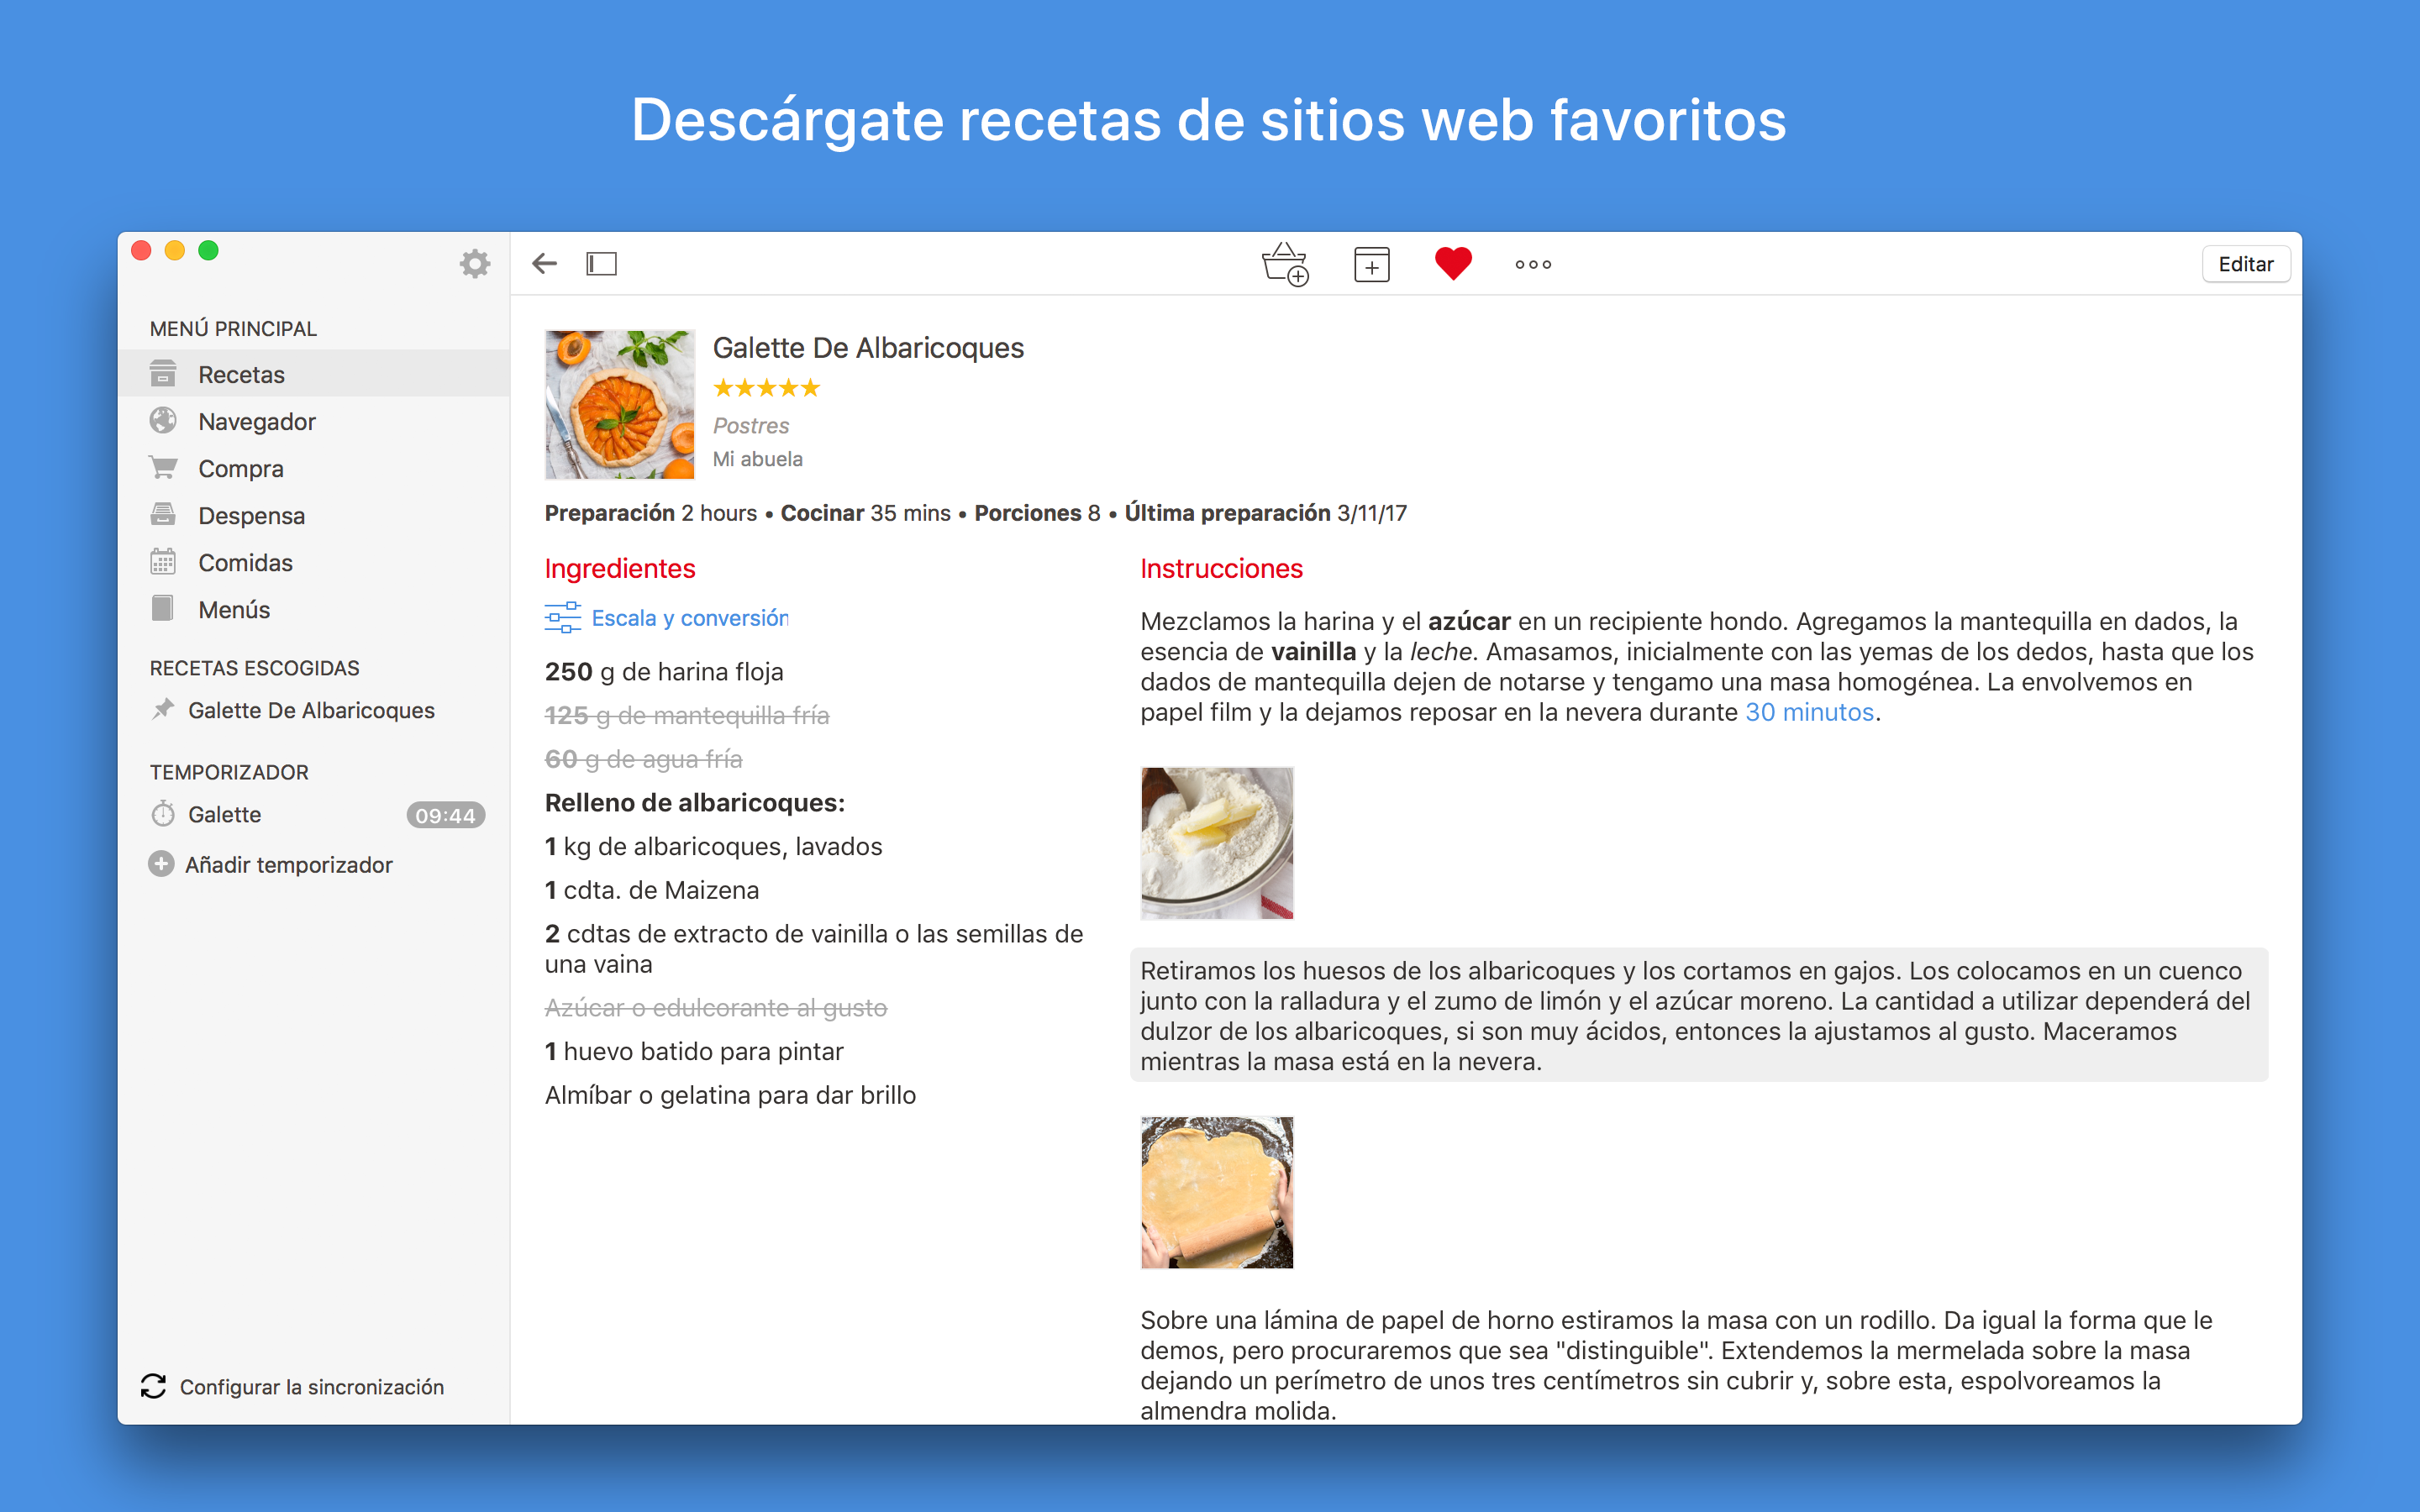Viewport: 2420px width, 1512px height.
Task: Toggle the sidebar panel icon
Action: pos(601,264)
